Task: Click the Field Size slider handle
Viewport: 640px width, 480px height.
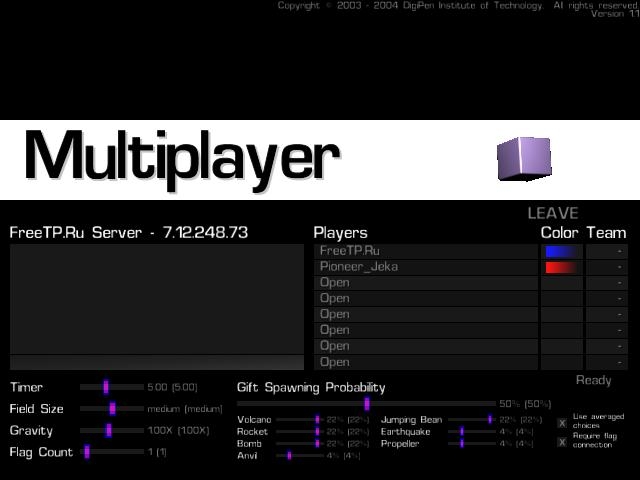Action: (113, 408)
